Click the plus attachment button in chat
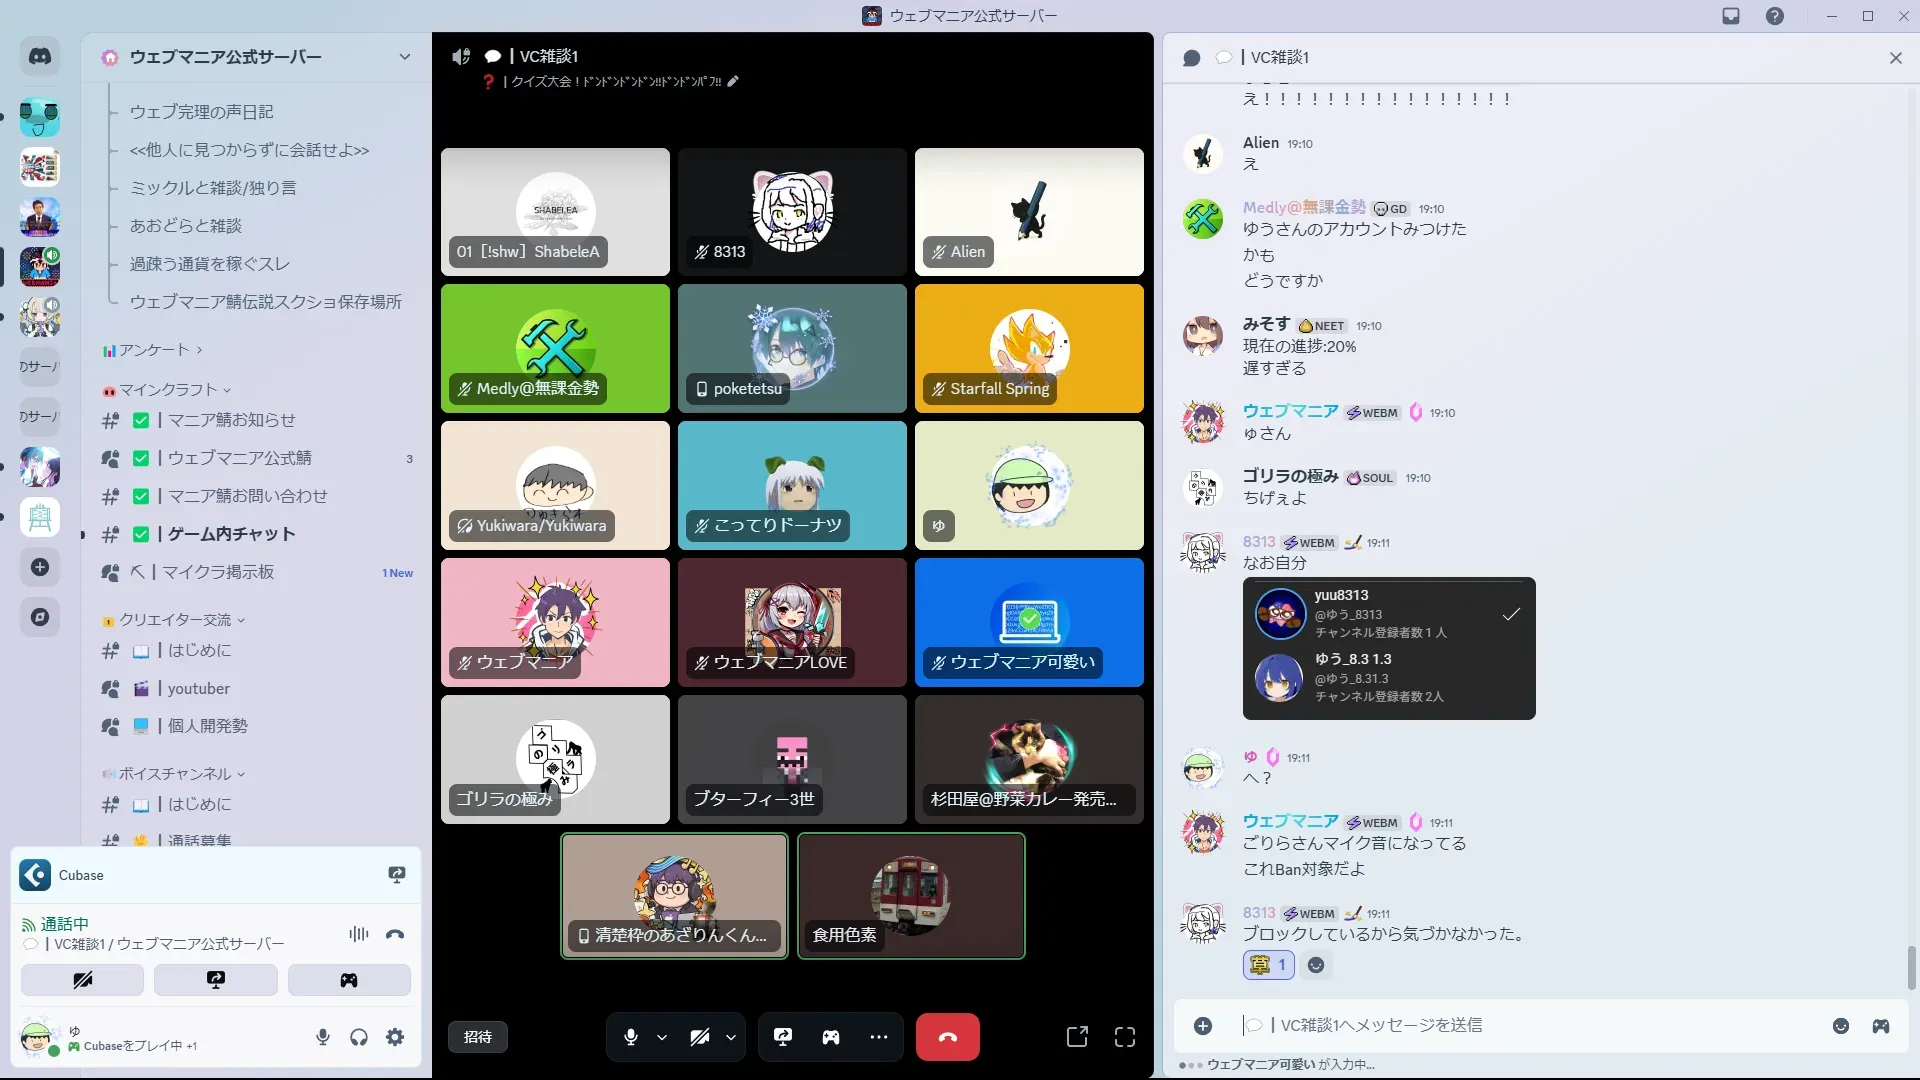 [x=1203, y=1026]
